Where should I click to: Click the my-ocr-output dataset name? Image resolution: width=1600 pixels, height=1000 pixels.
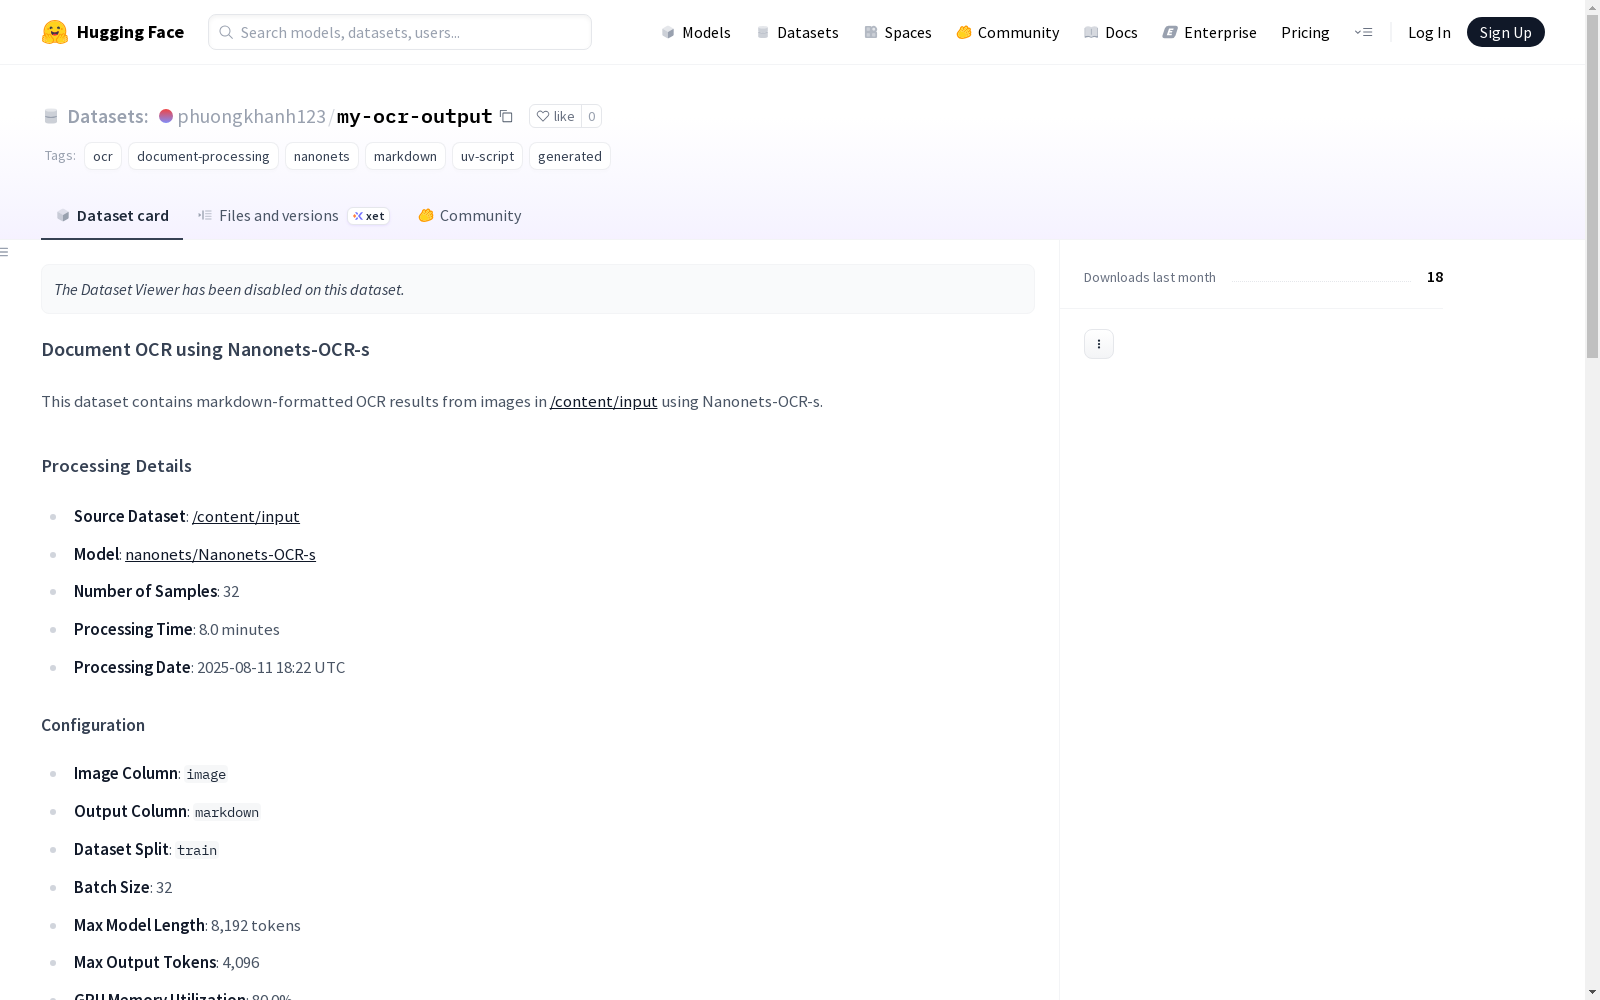pos(415,116)
